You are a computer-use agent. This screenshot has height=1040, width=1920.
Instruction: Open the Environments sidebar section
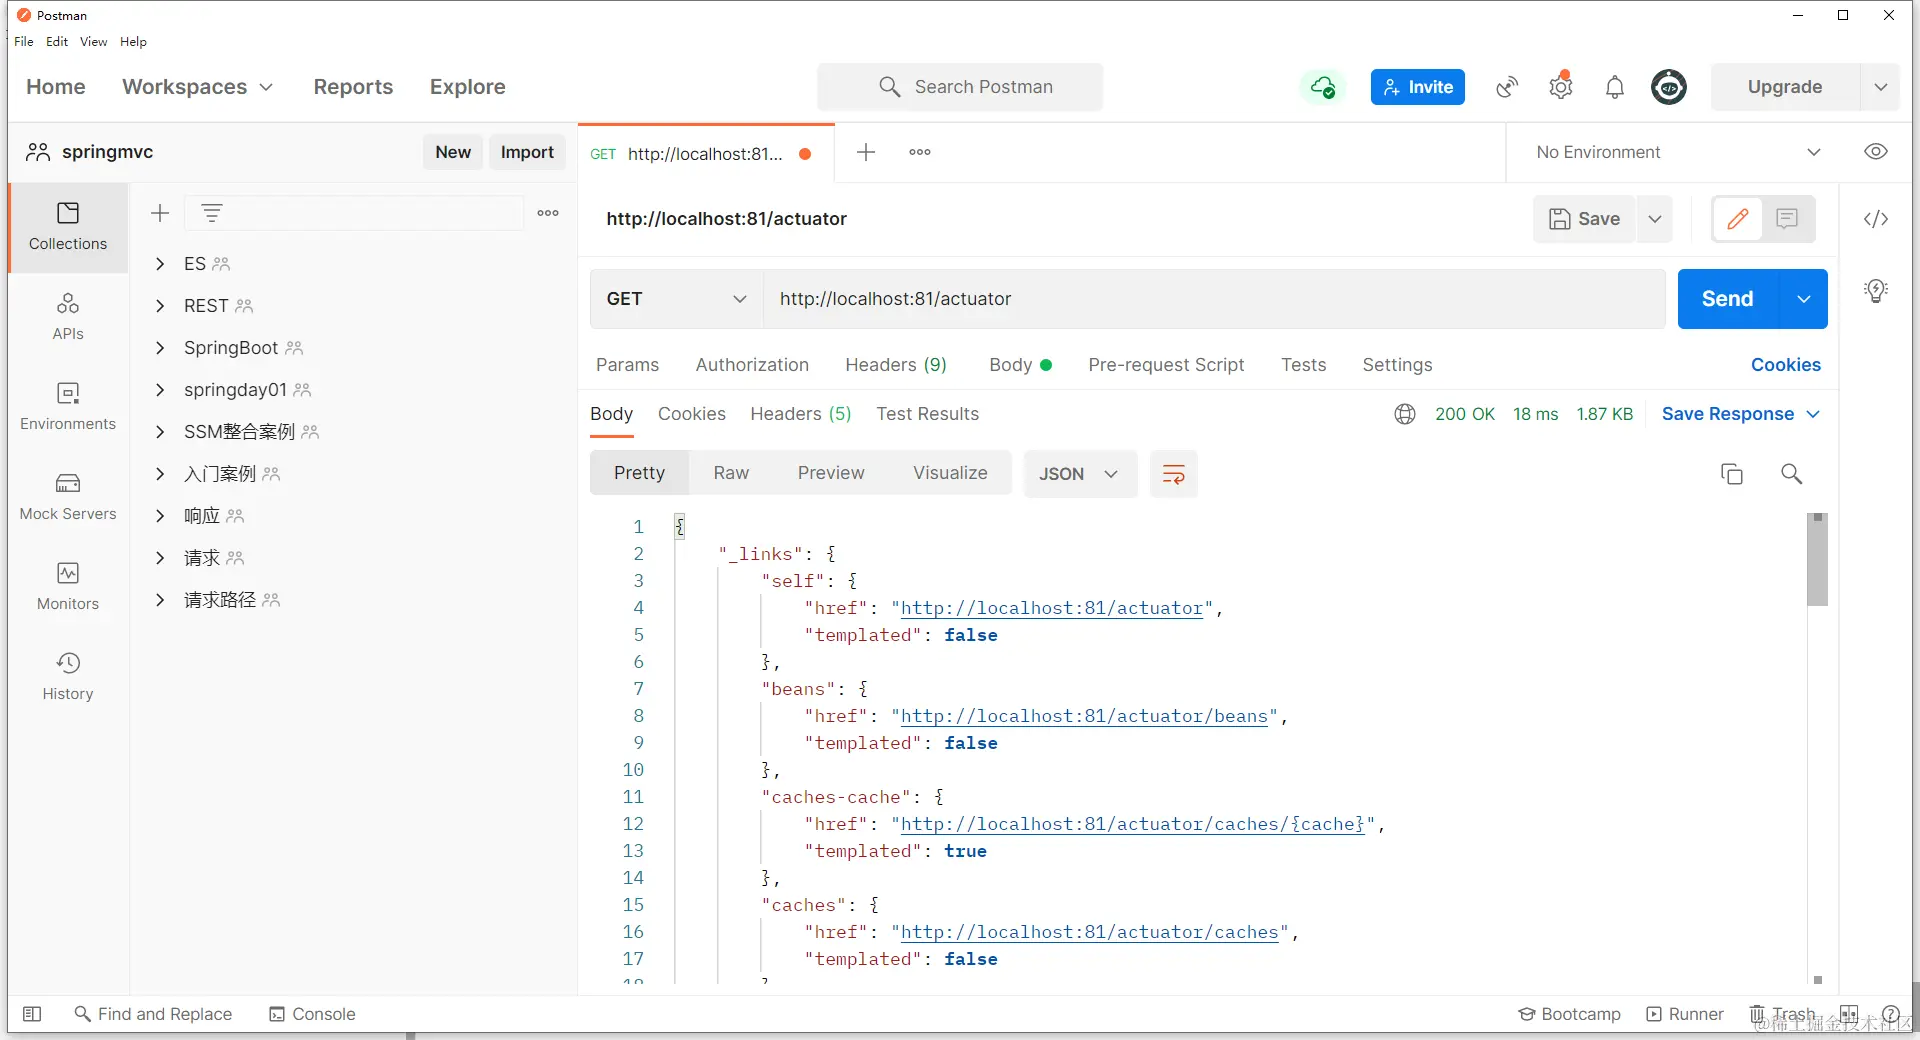tap(68, 407)
